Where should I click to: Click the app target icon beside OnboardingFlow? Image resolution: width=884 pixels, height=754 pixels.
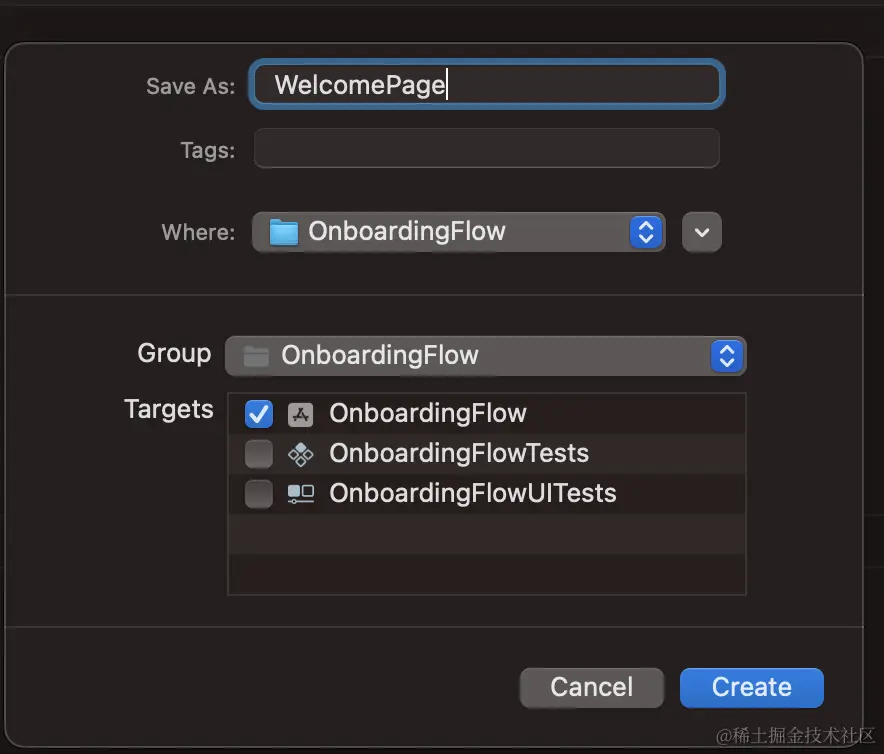300,414
